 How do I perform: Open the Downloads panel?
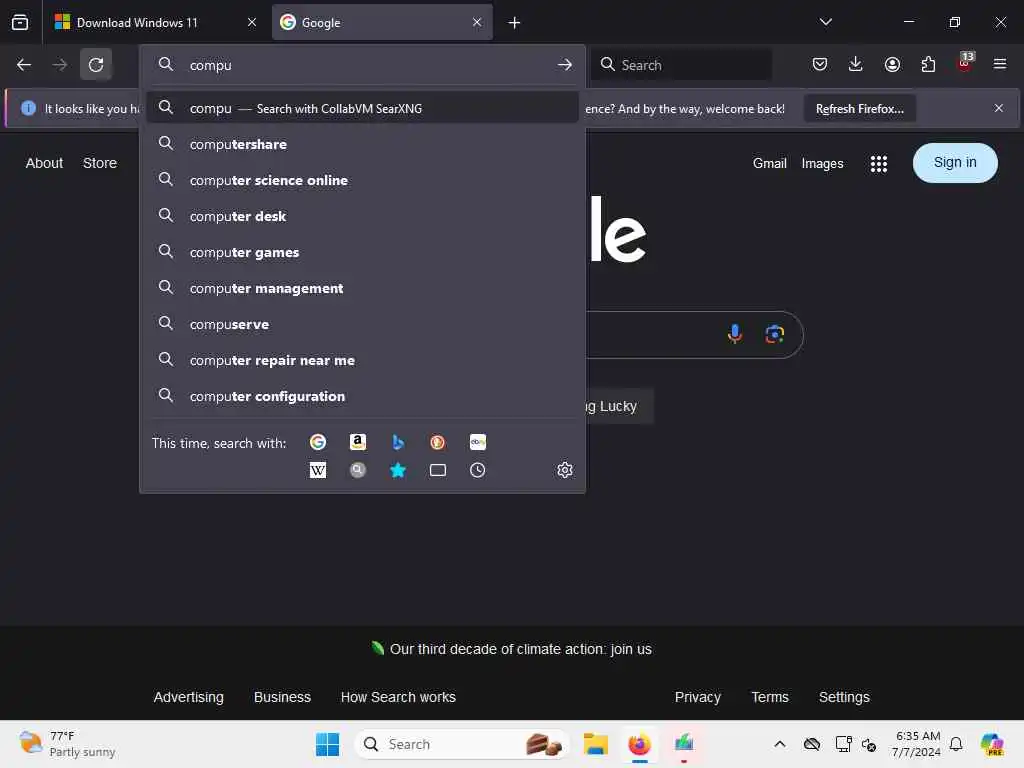856,64
